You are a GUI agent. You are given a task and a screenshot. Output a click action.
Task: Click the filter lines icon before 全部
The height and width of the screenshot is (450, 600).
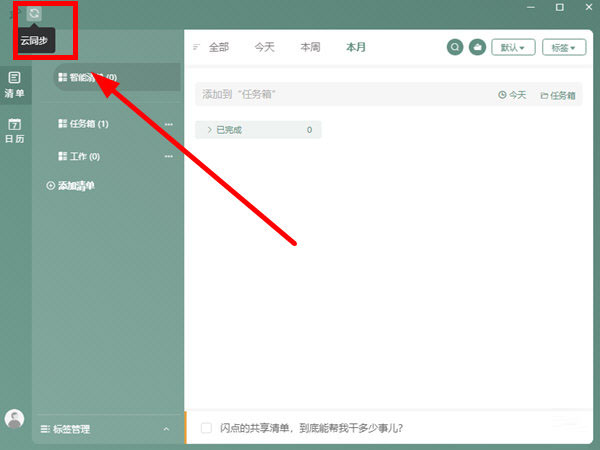[196, 47]
